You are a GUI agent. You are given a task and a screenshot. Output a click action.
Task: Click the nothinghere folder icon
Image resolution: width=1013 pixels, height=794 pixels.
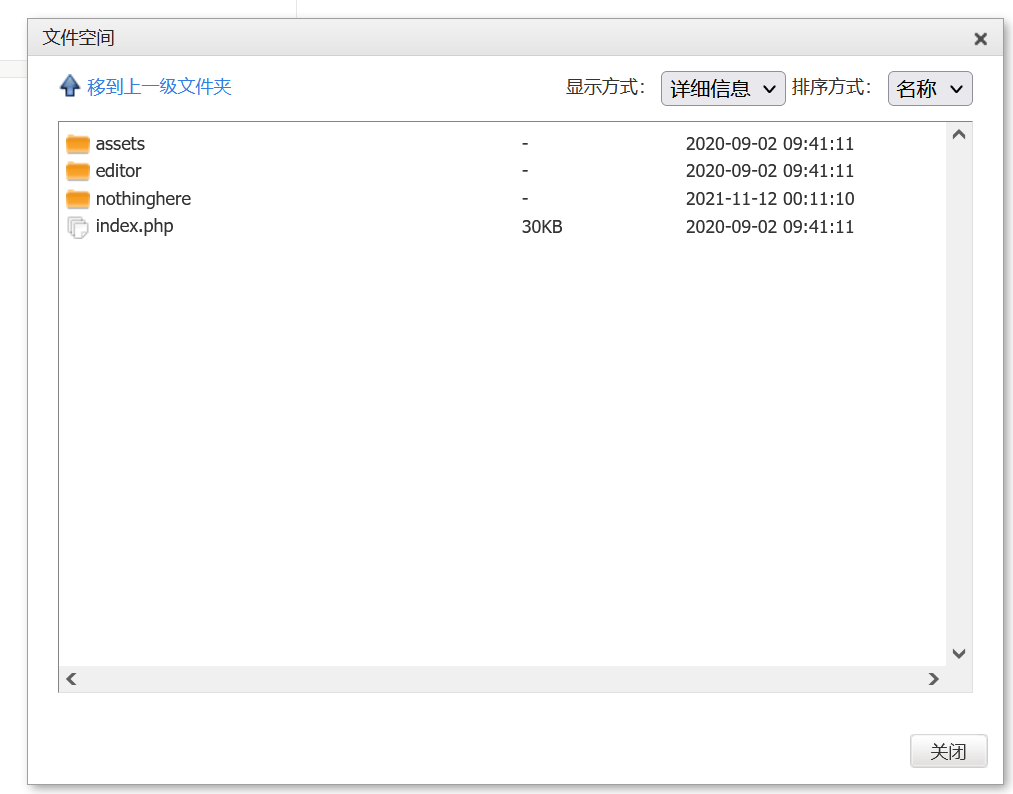pyautogui.click(x=78, y=199)
